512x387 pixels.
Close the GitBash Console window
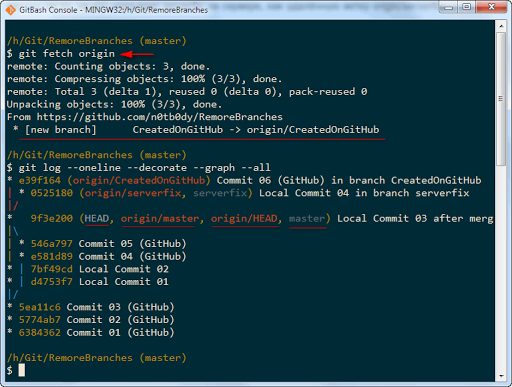[491, 7]
